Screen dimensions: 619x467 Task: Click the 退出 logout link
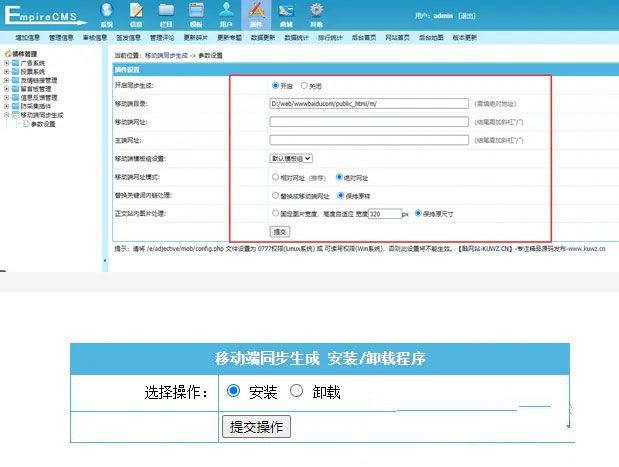click(467, 16)
